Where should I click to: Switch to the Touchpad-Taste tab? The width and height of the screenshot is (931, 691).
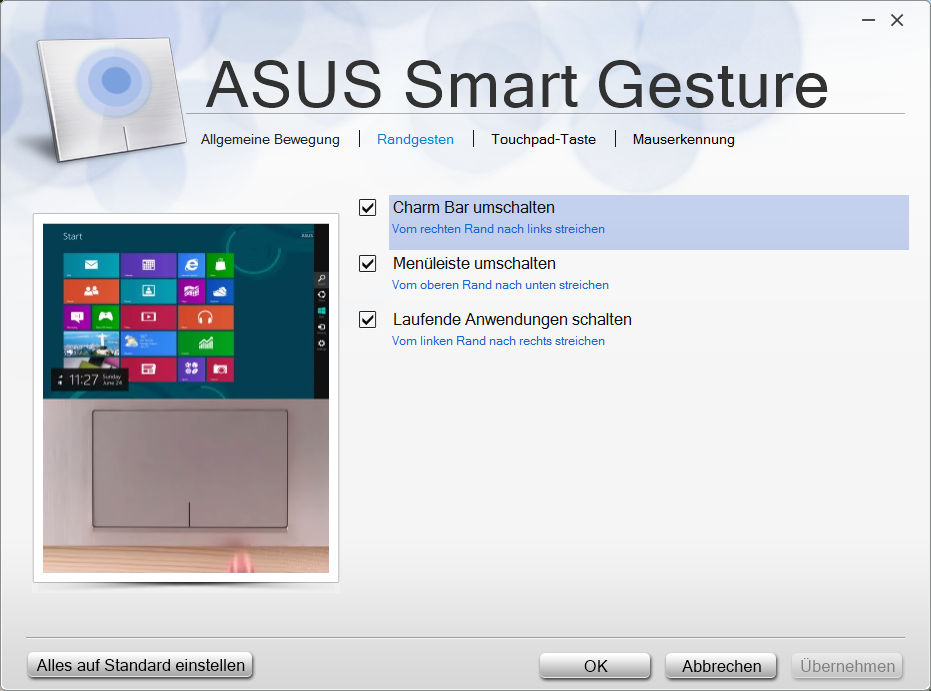pos(543,140)
